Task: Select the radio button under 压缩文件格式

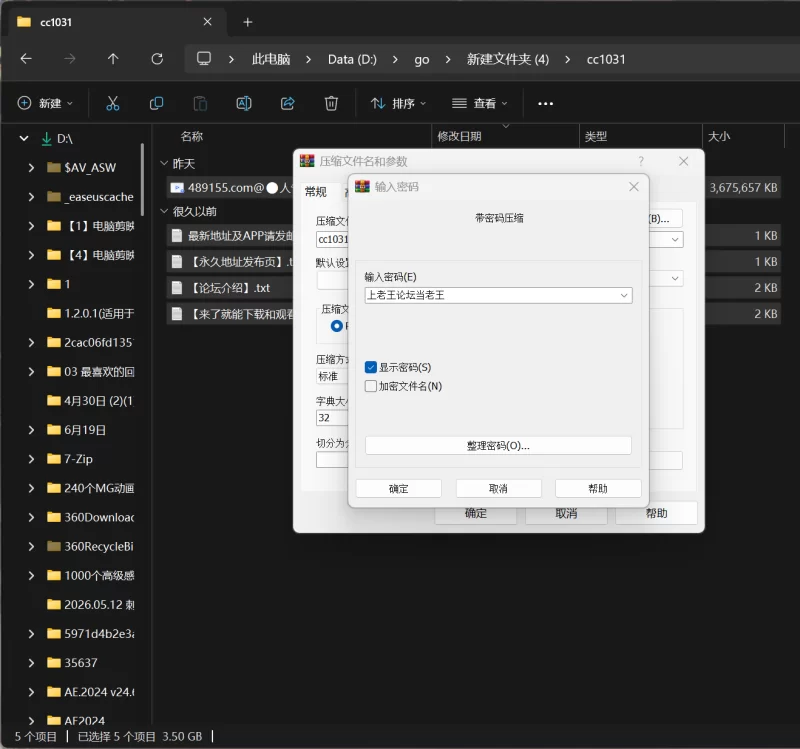Action: (x=337, y=326)
